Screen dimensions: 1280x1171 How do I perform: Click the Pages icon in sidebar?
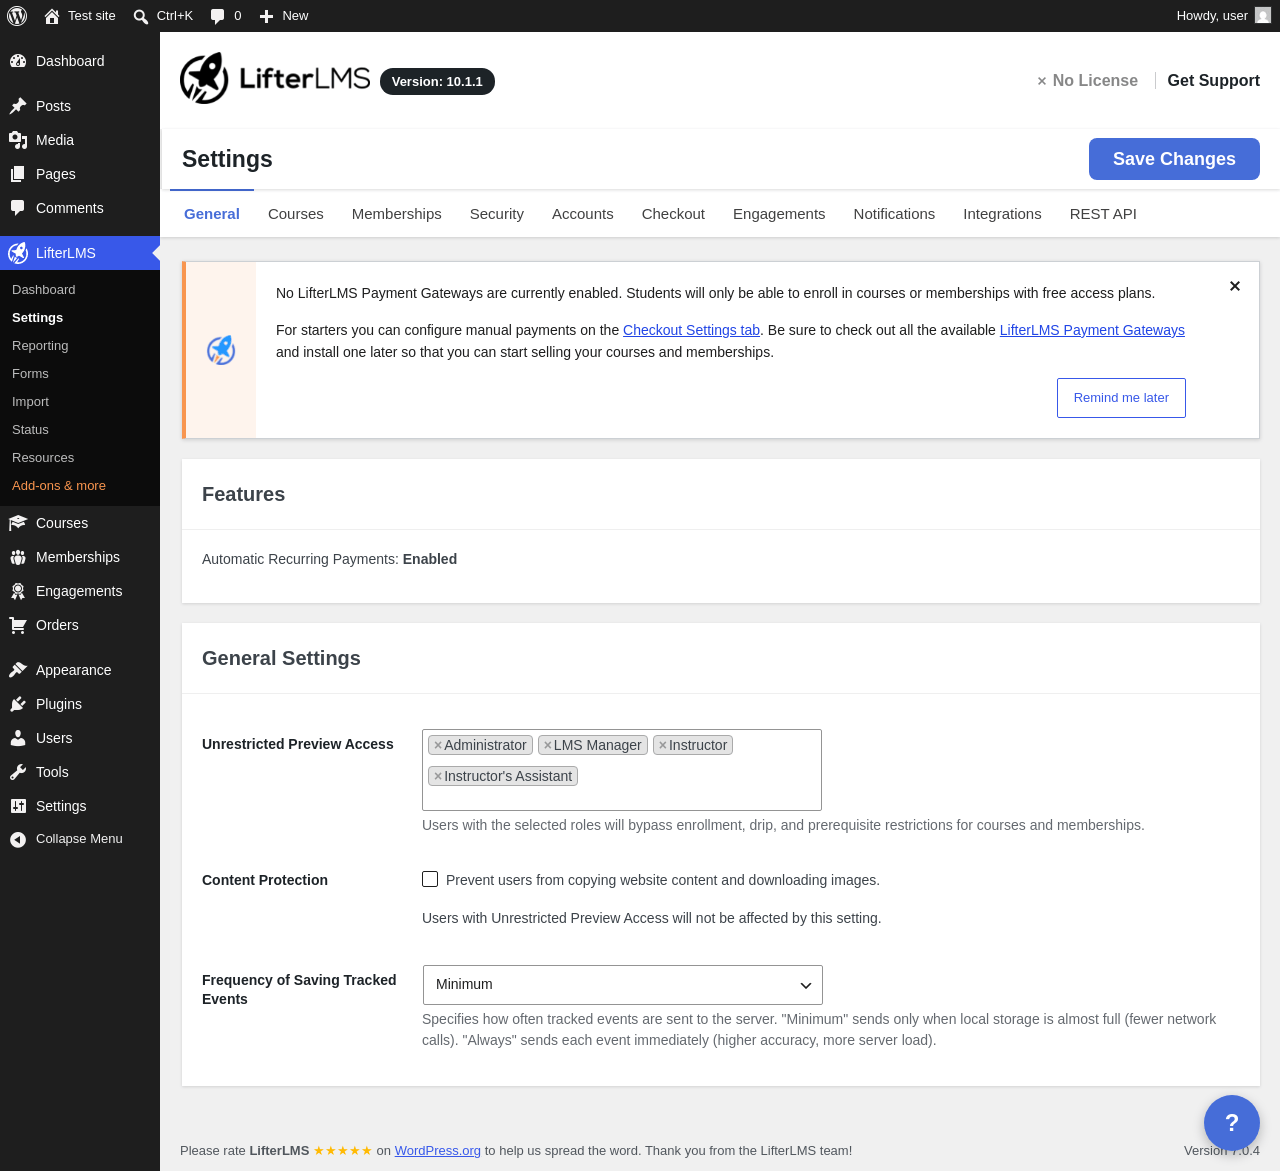pos(18,174)
